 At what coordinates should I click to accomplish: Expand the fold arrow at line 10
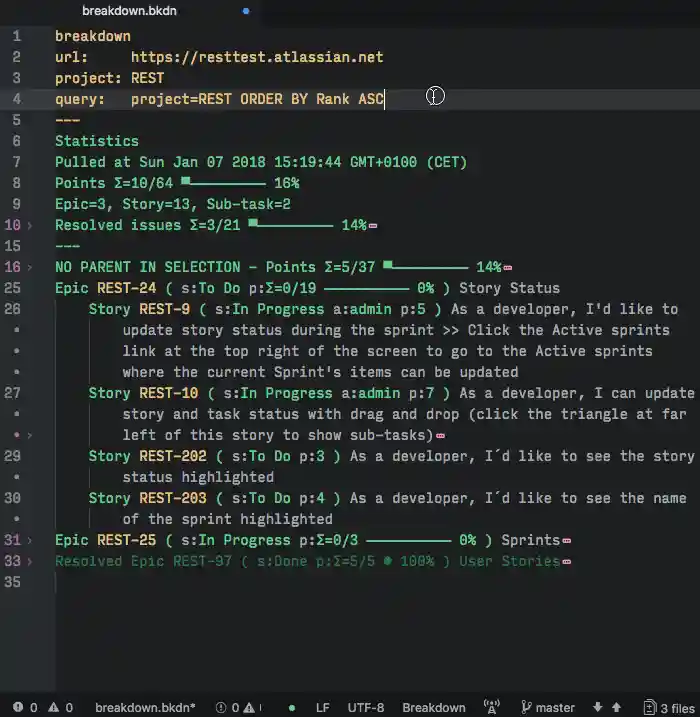click(x=30, y=225)
